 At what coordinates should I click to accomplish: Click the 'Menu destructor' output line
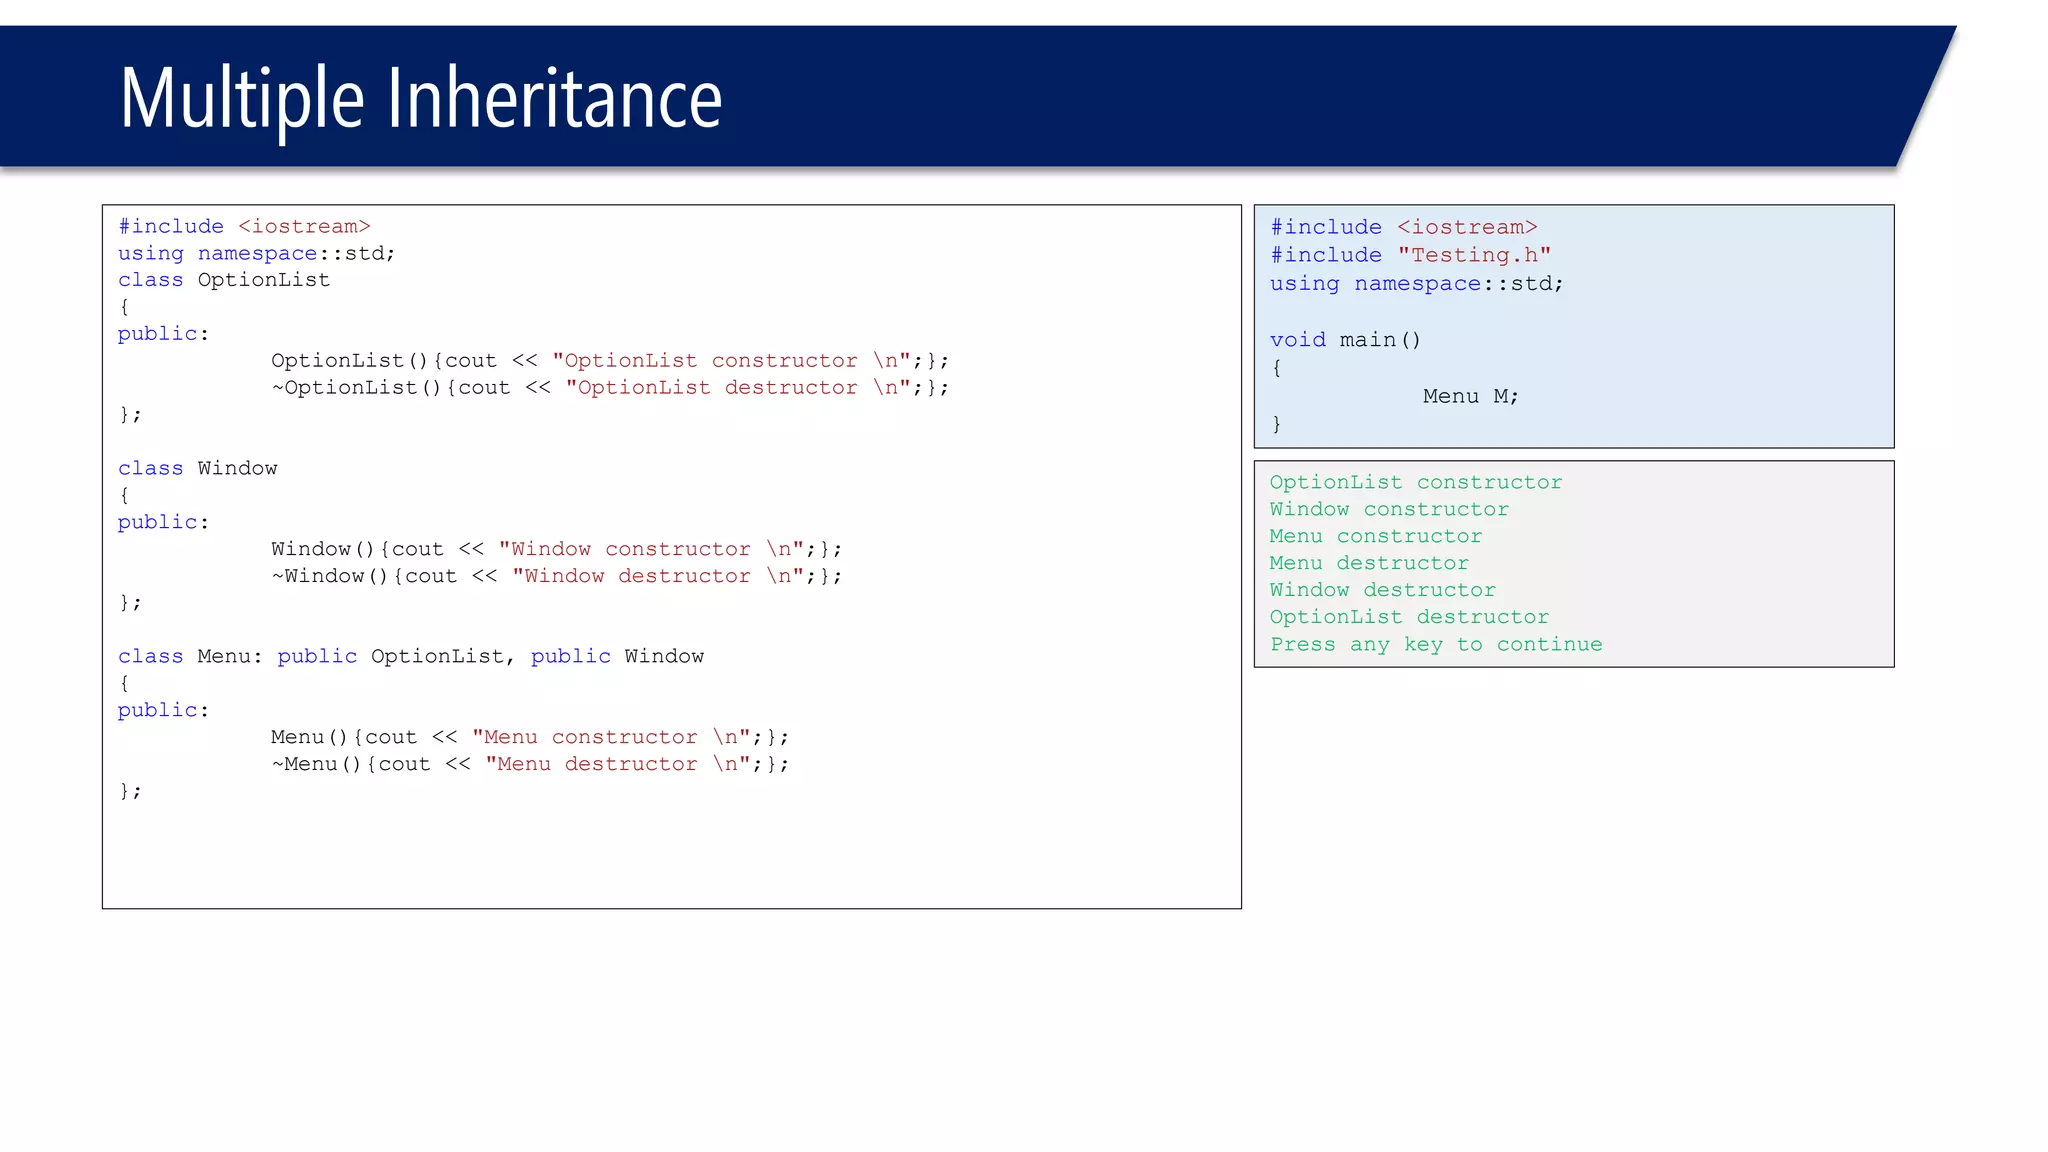pos(1369,564)
